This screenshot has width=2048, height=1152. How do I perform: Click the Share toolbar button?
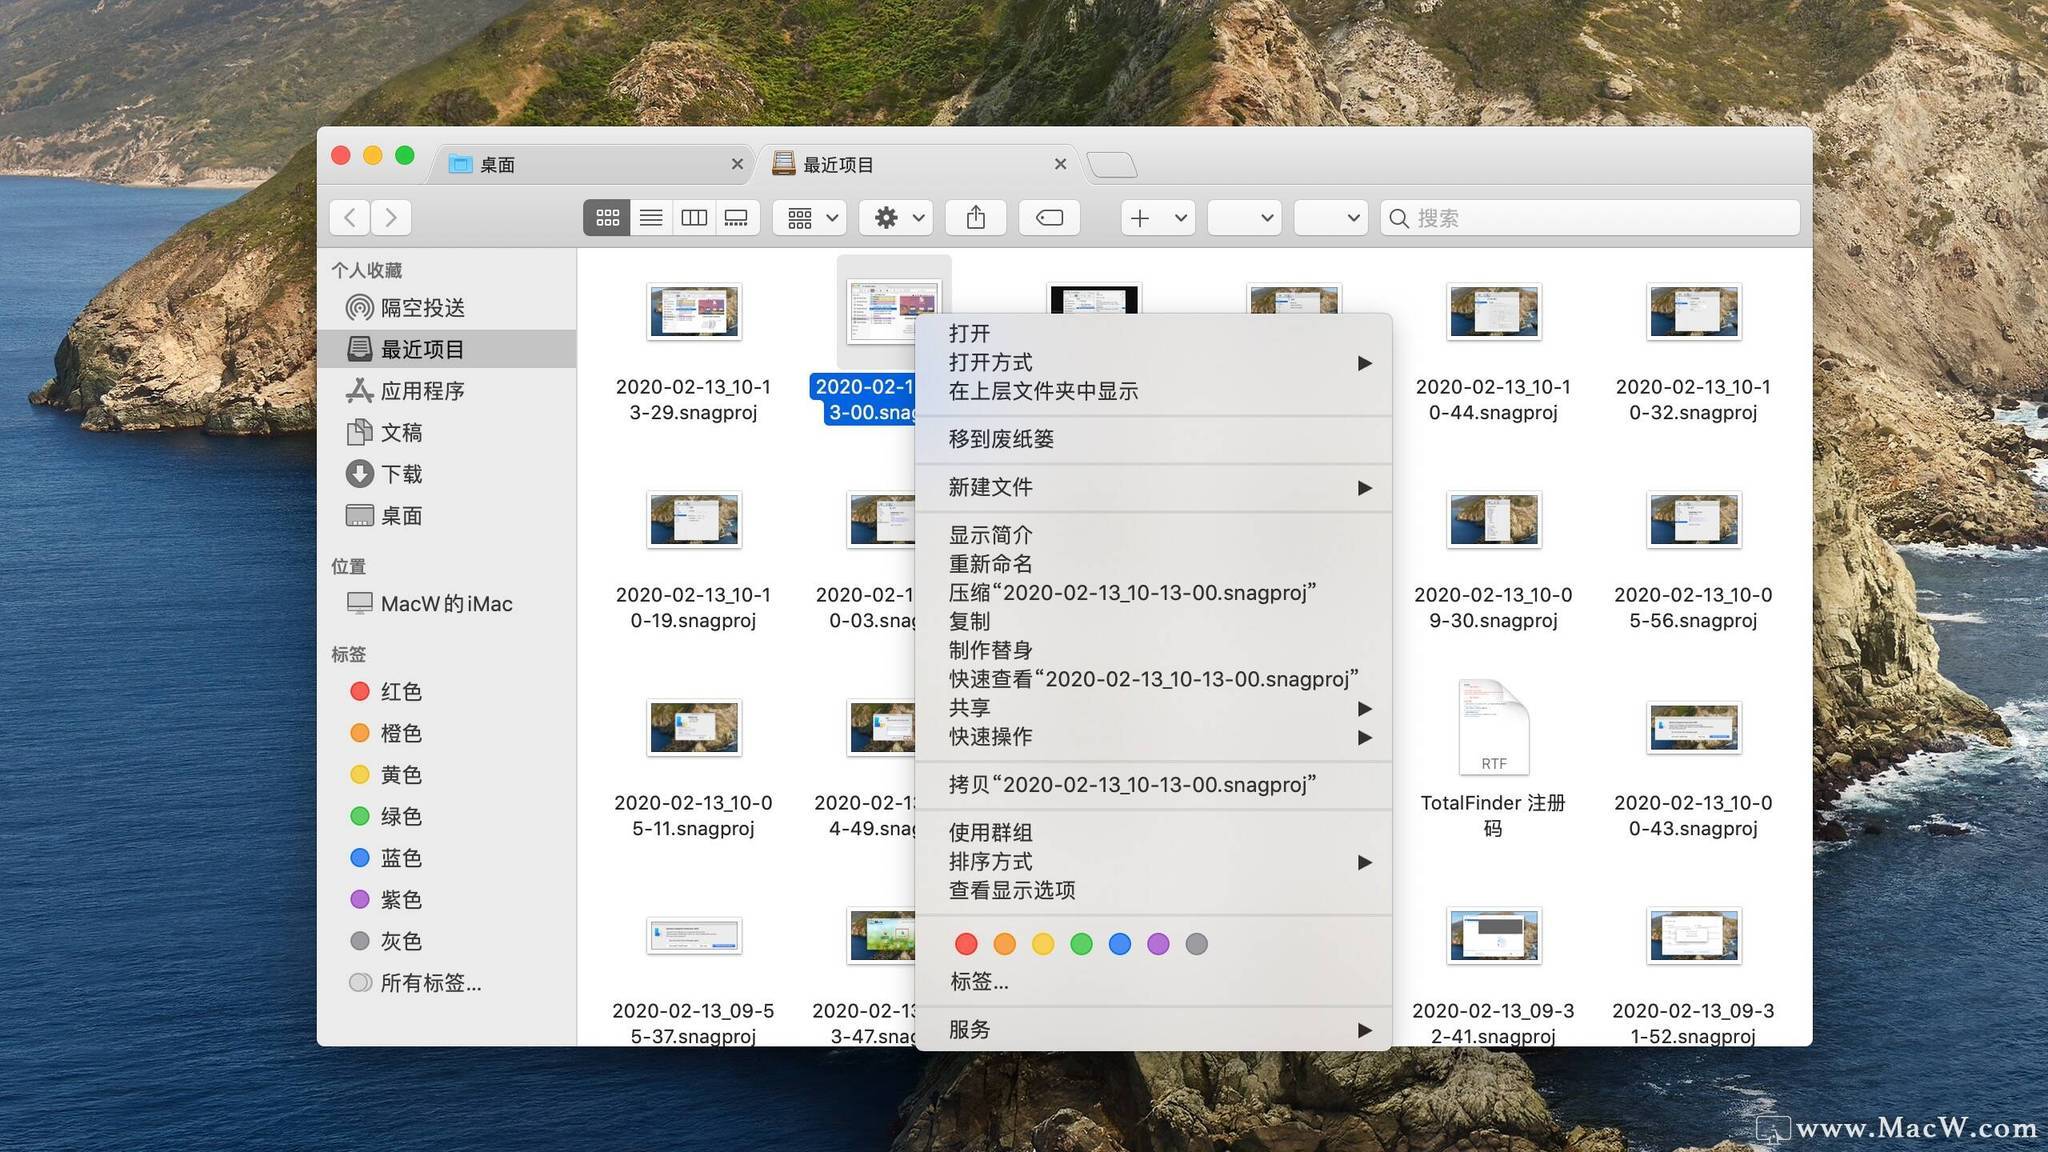[x=976, y=217]
